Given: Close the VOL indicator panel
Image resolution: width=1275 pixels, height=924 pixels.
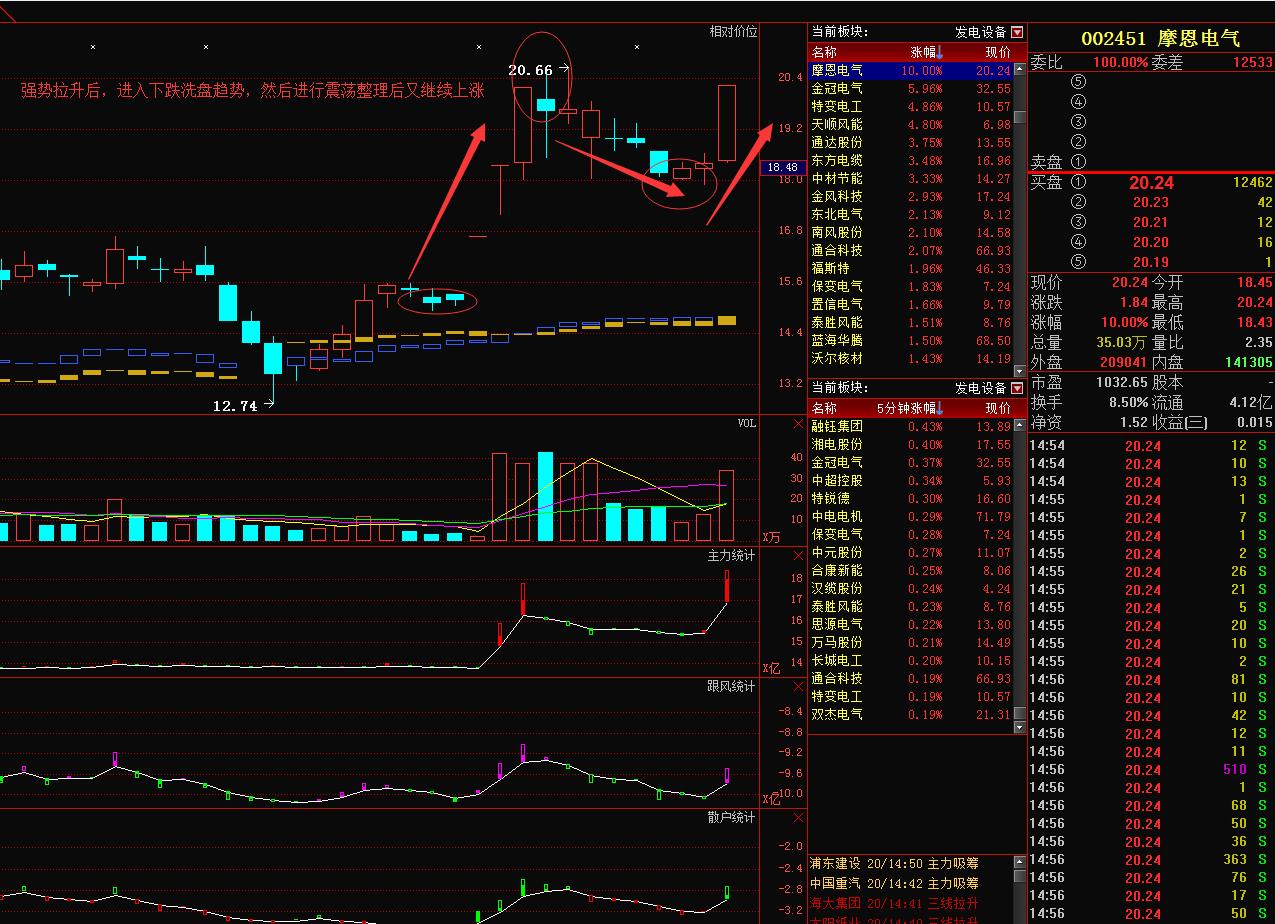Looking at the screenshot, I should pyautogui.click(x=797, y=424).
